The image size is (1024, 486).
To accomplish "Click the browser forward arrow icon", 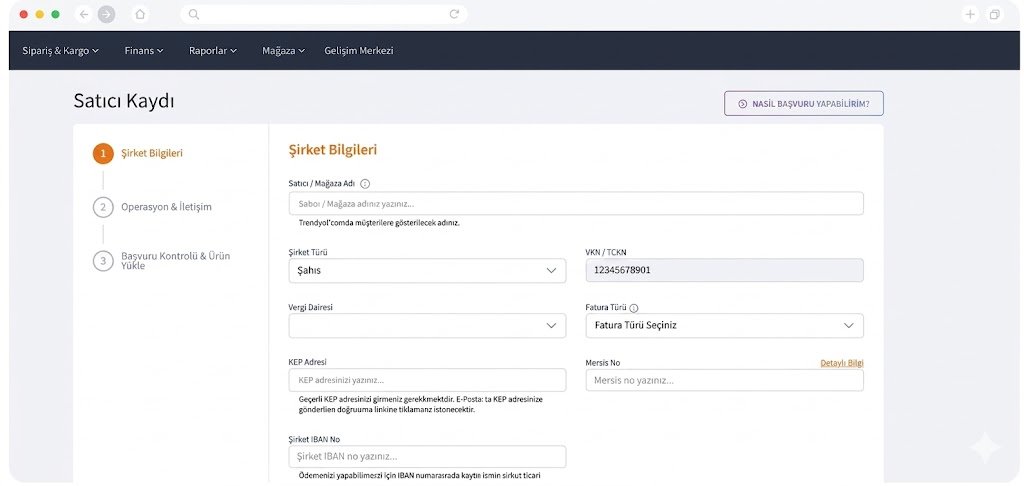I will tap(106, 14).
